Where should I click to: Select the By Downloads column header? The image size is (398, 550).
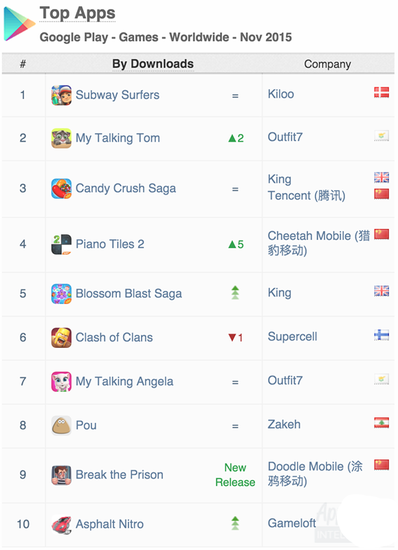pos(153,64)
